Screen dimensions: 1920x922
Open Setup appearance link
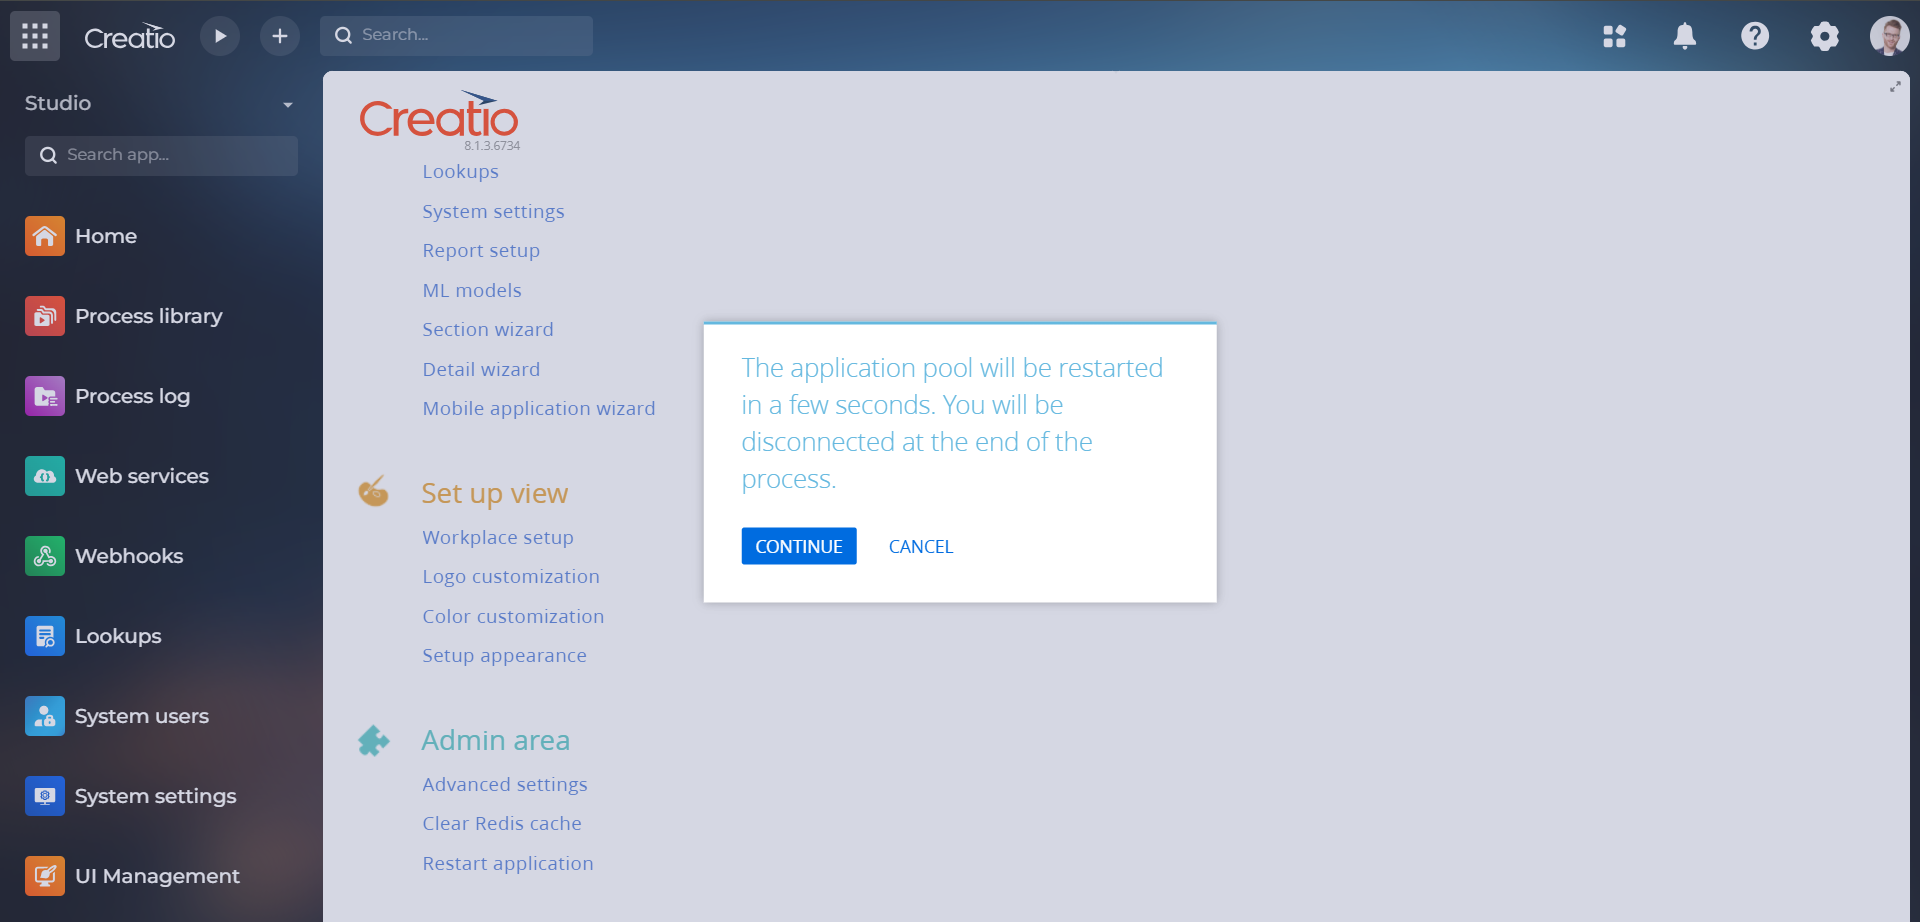click(x=504, y=656)
